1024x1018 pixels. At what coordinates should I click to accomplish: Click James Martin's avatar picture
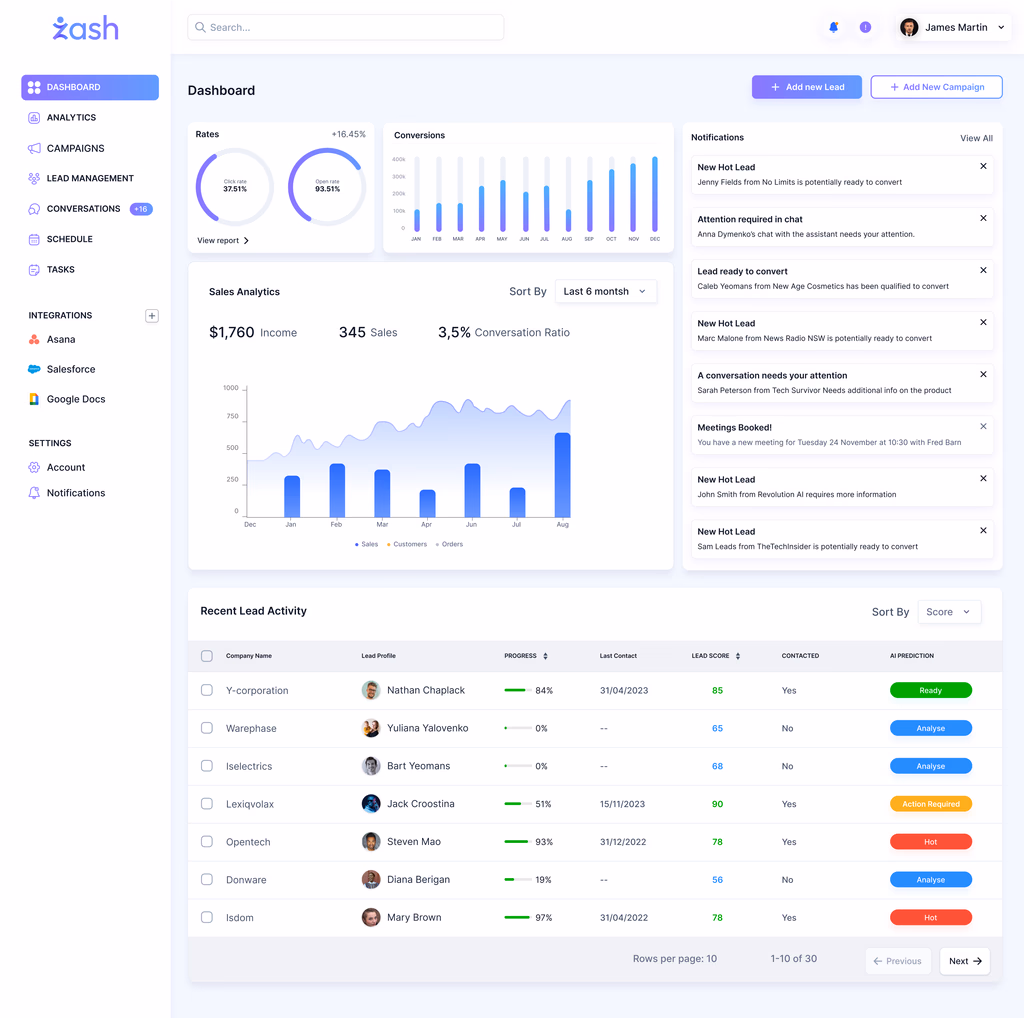(x=909, y=27)
